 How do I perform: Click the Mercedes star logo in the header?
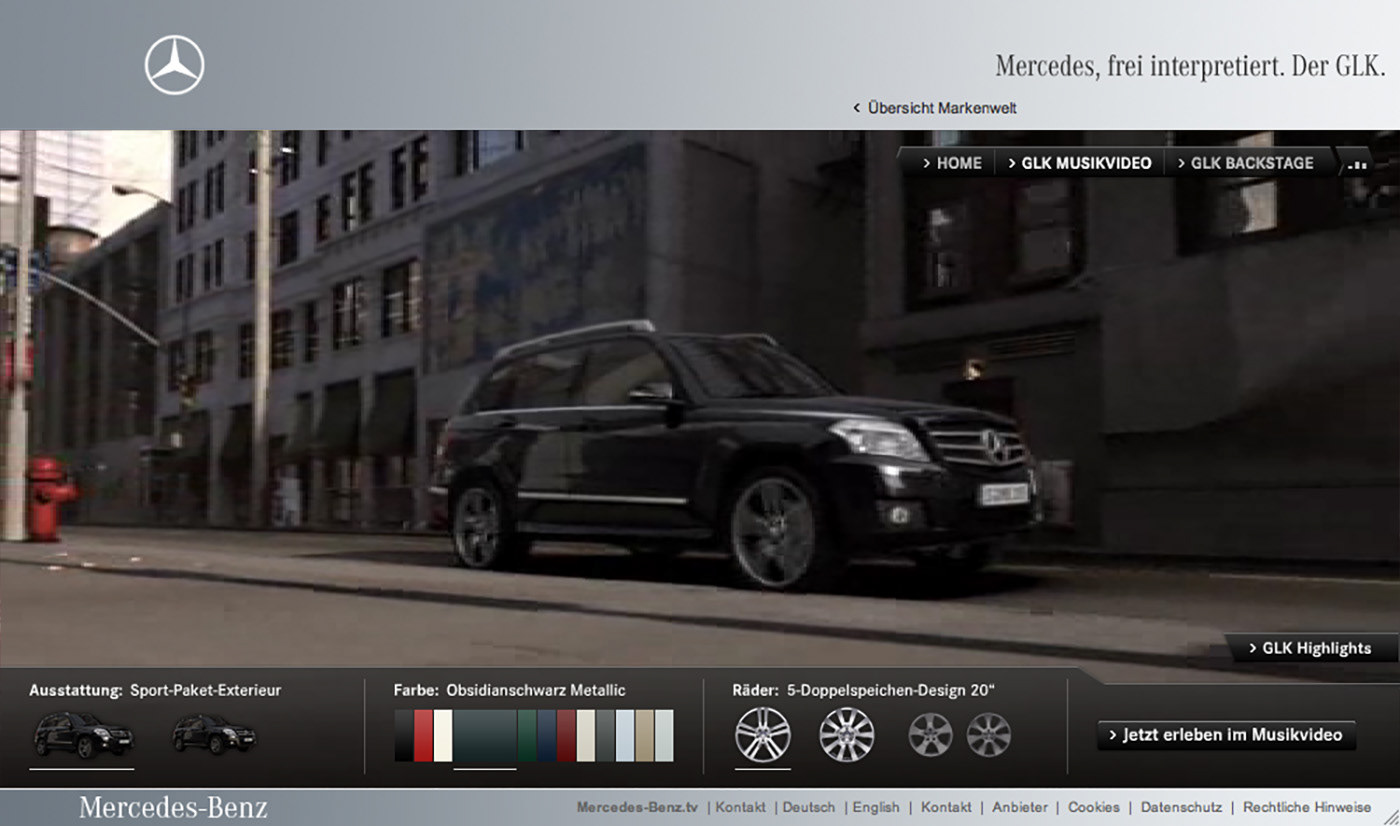[175, 65]
